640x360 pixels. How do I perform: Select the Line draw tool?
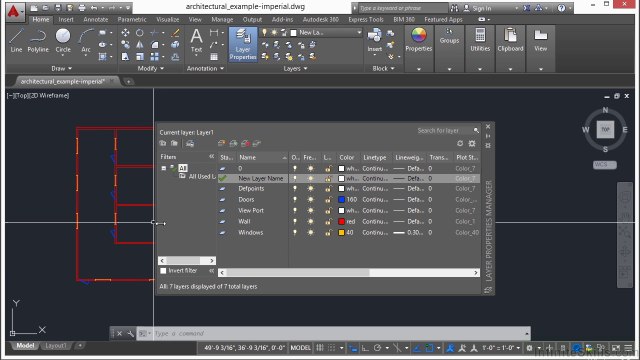click(16, 40)
